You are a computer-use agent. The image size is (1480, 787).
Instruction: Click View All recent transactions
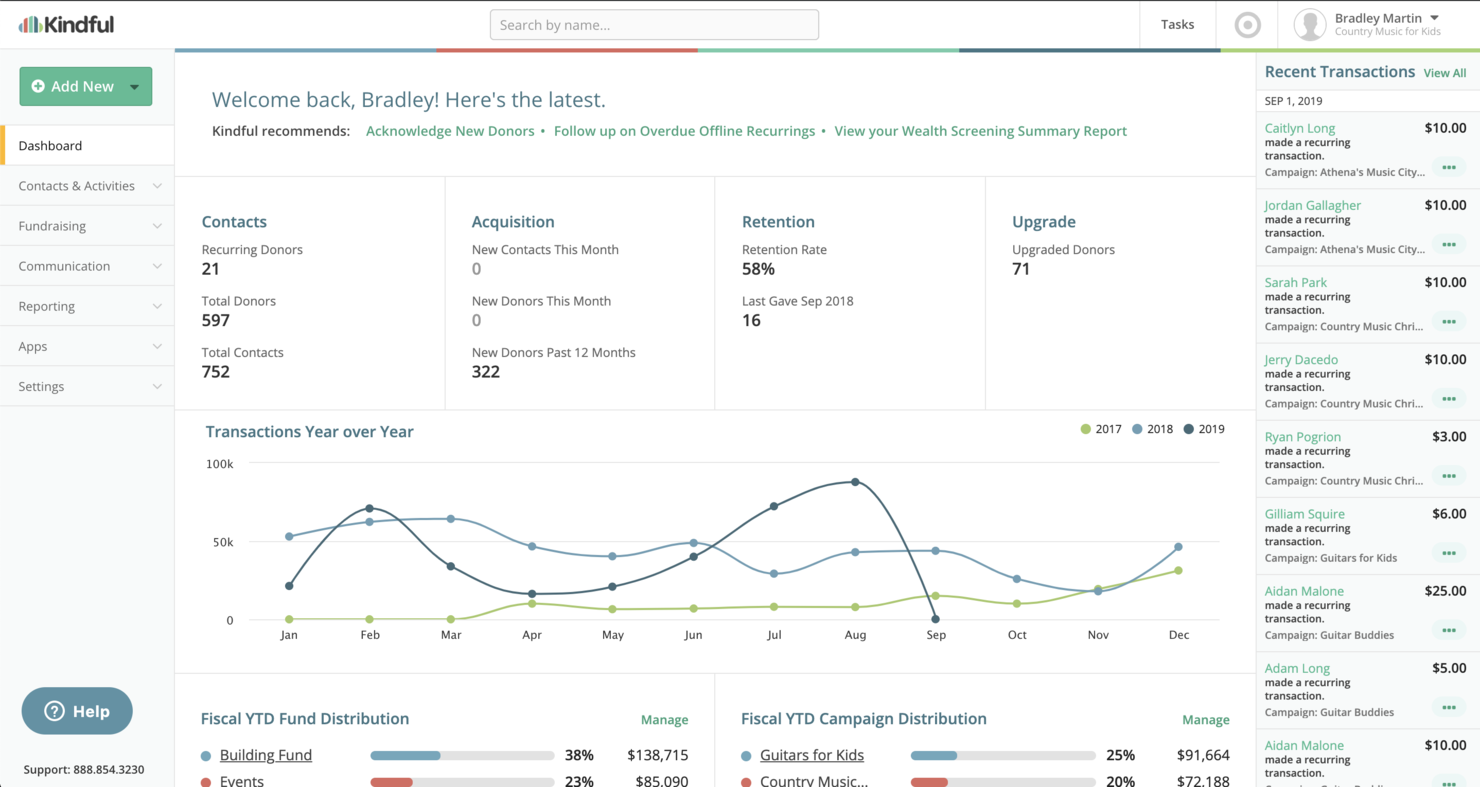1445,73
